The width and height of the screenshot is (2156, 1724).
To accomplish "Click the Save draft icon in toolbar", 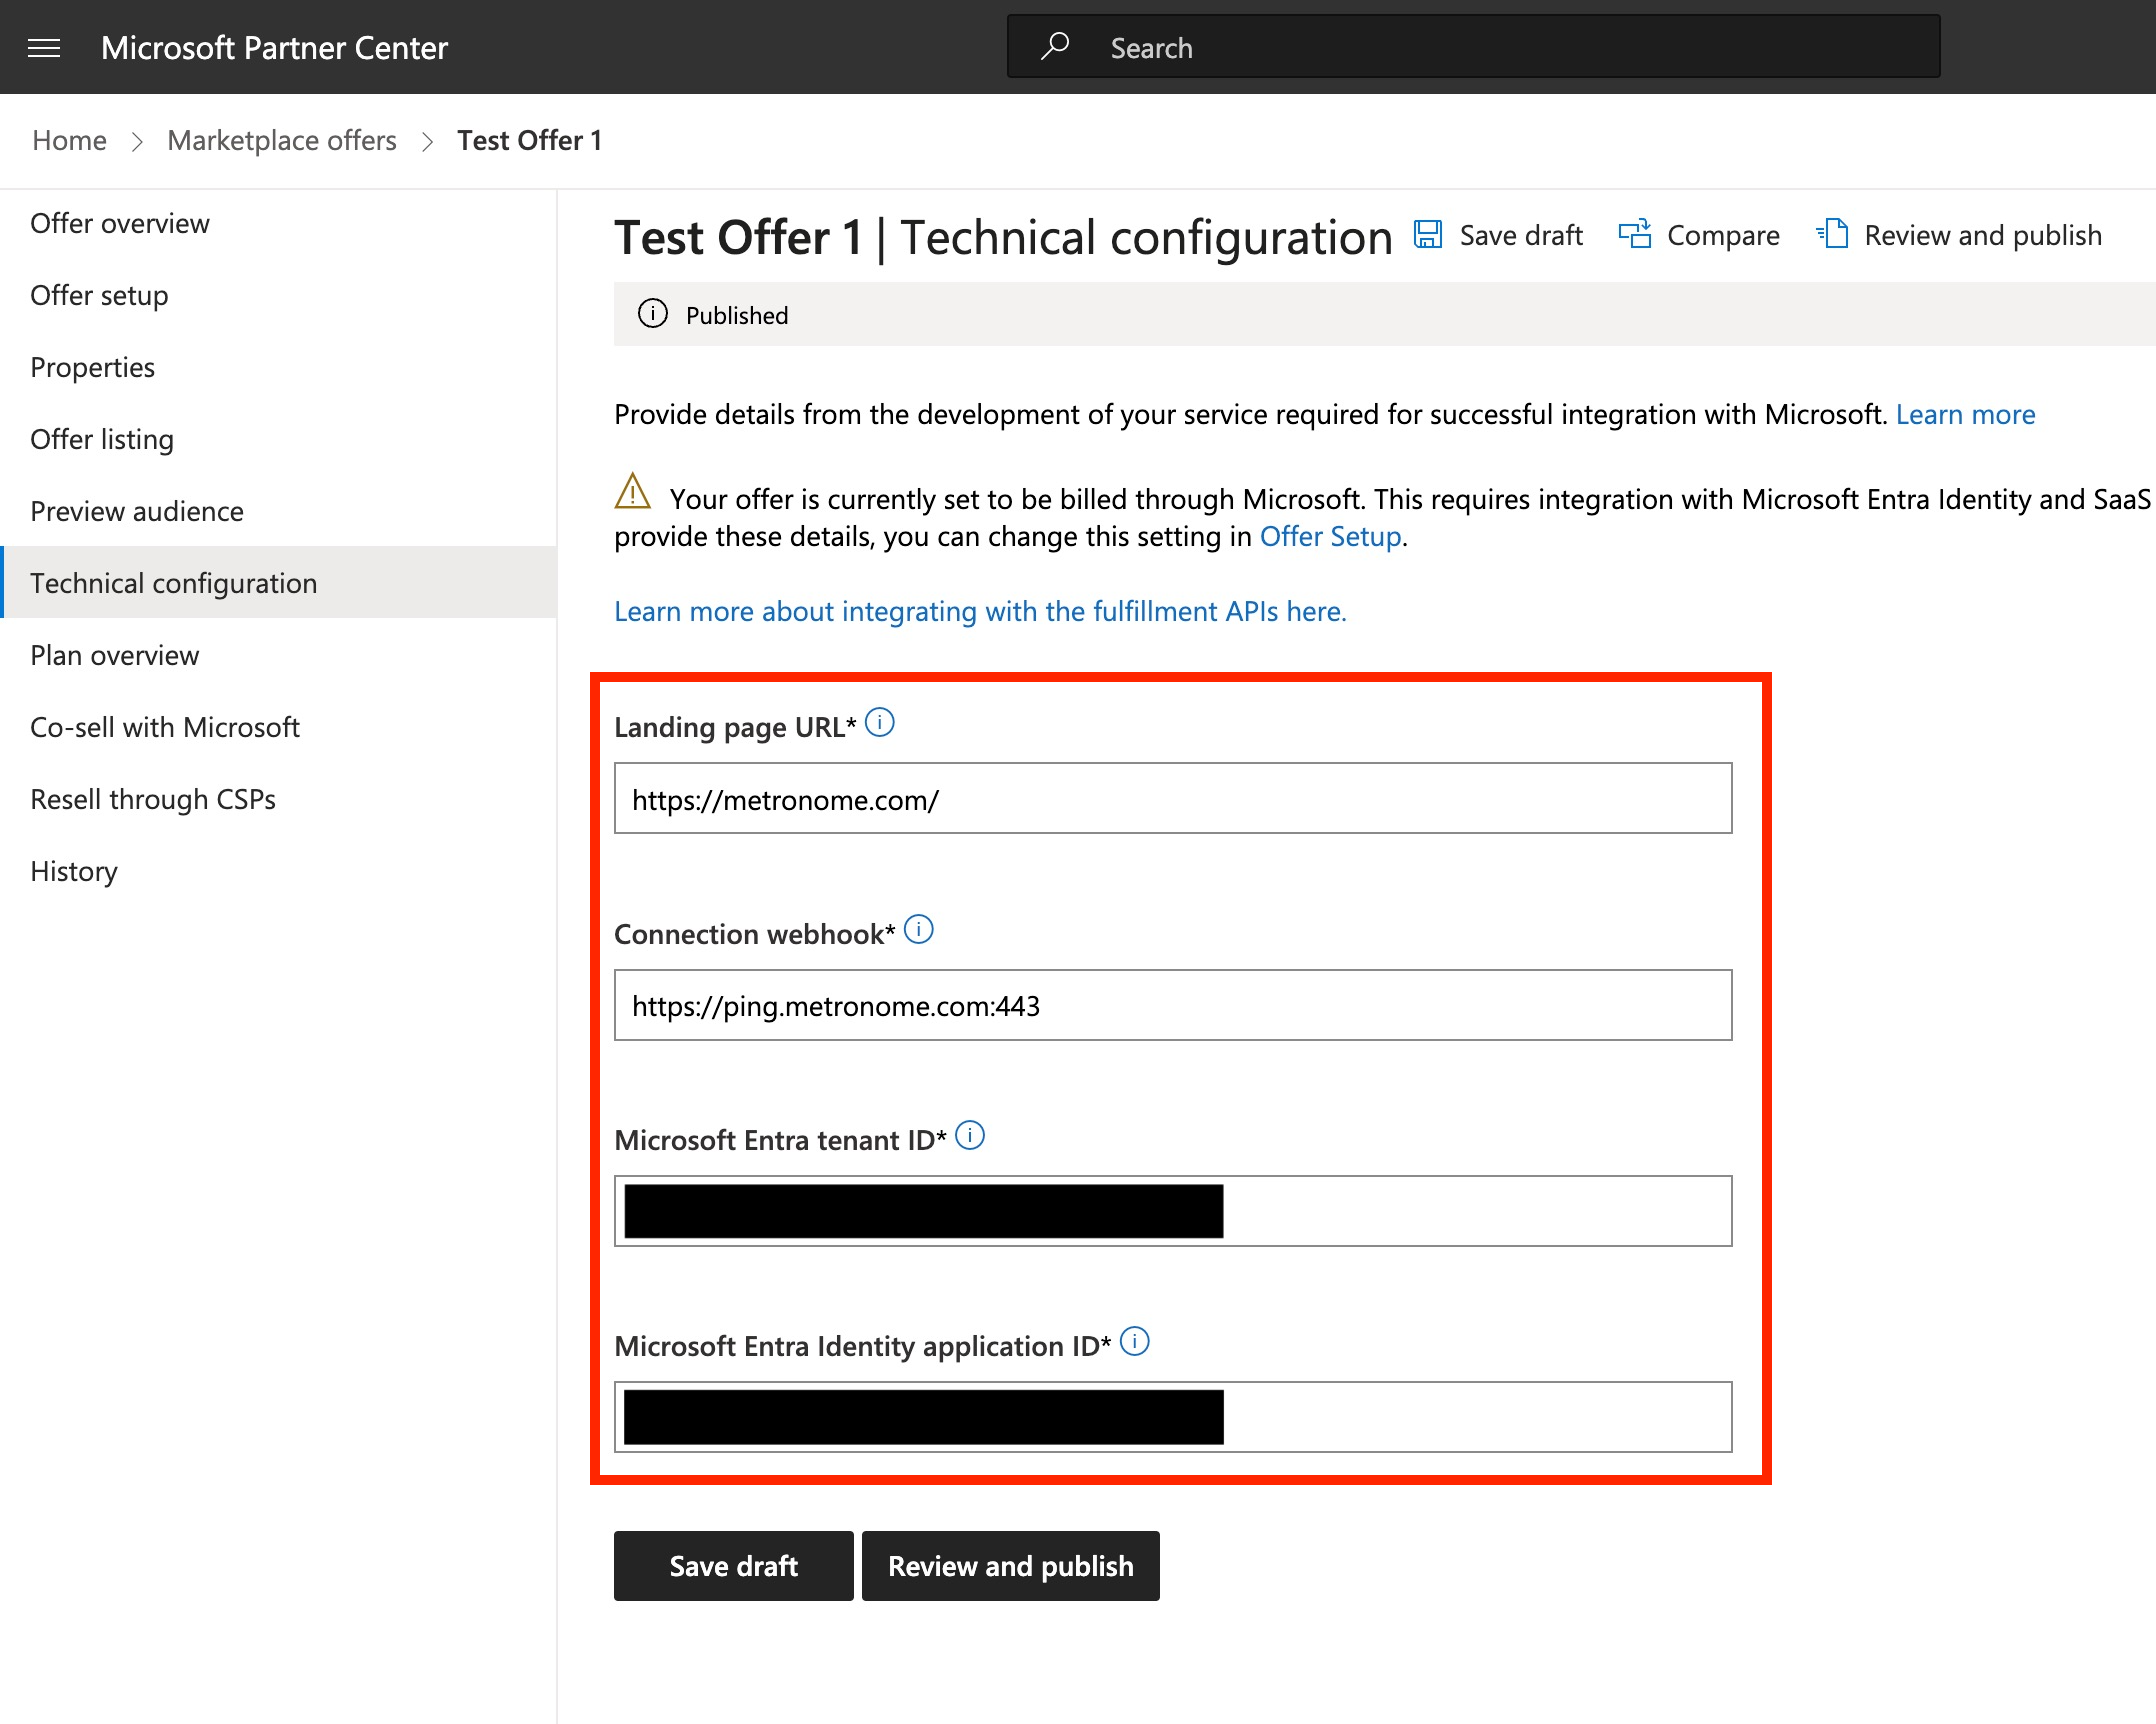I will (1431, 236).
